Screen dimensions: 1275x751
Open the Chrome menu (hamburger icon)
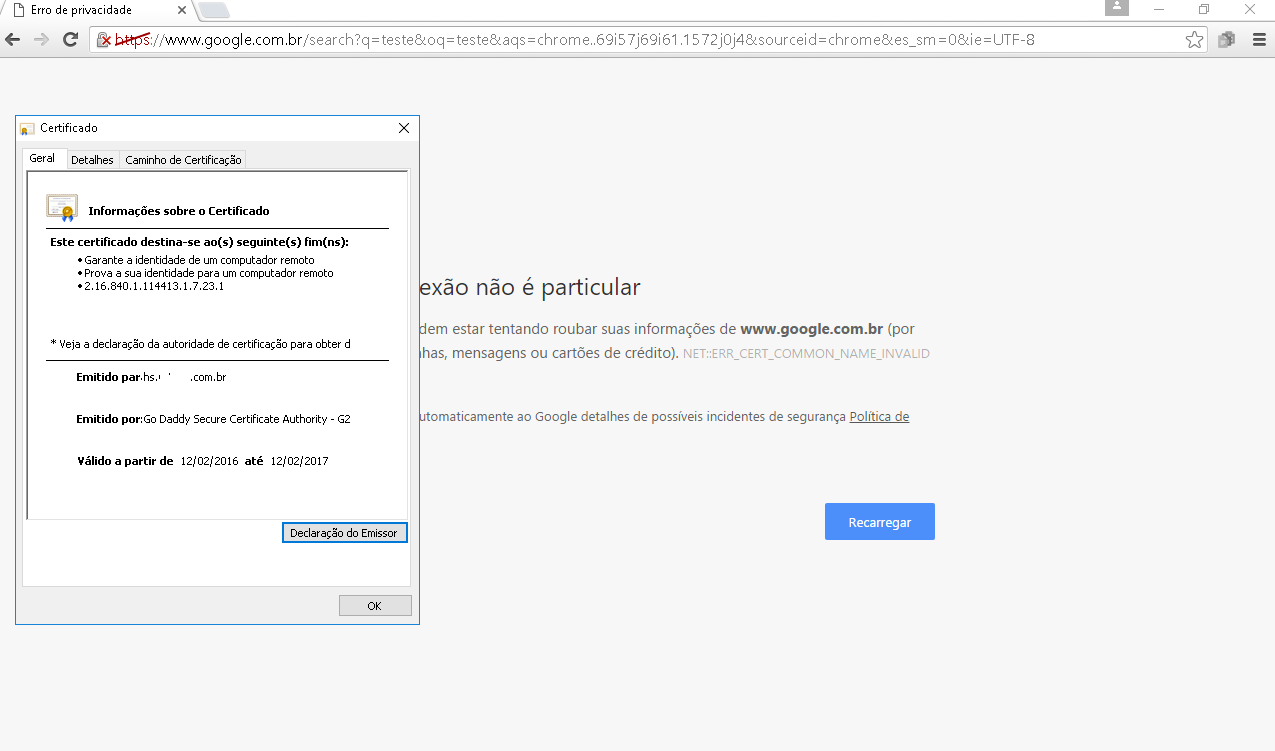point(1259,40)
